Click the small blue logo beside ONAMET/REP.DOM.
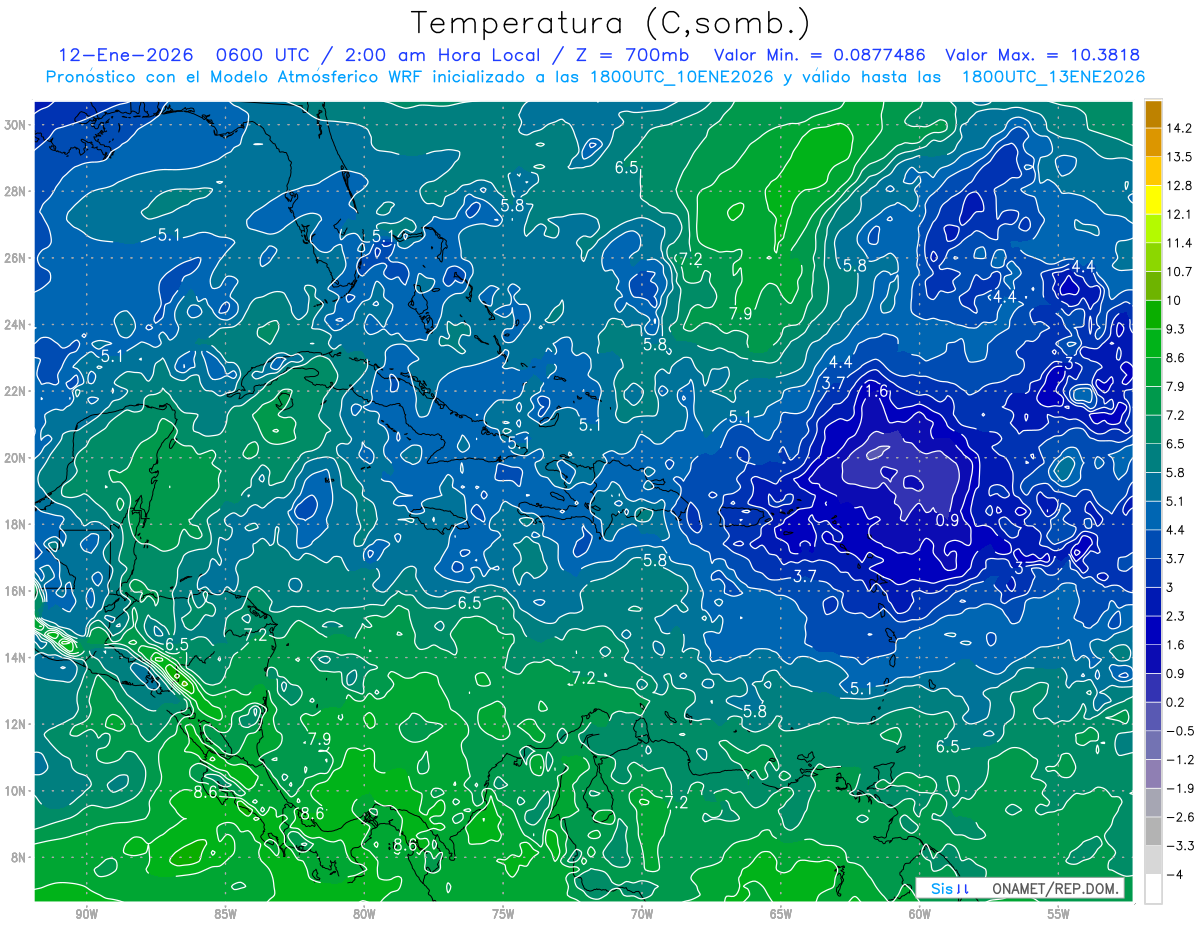Screen dimensions: 1200x927 (x=950, y=888)
